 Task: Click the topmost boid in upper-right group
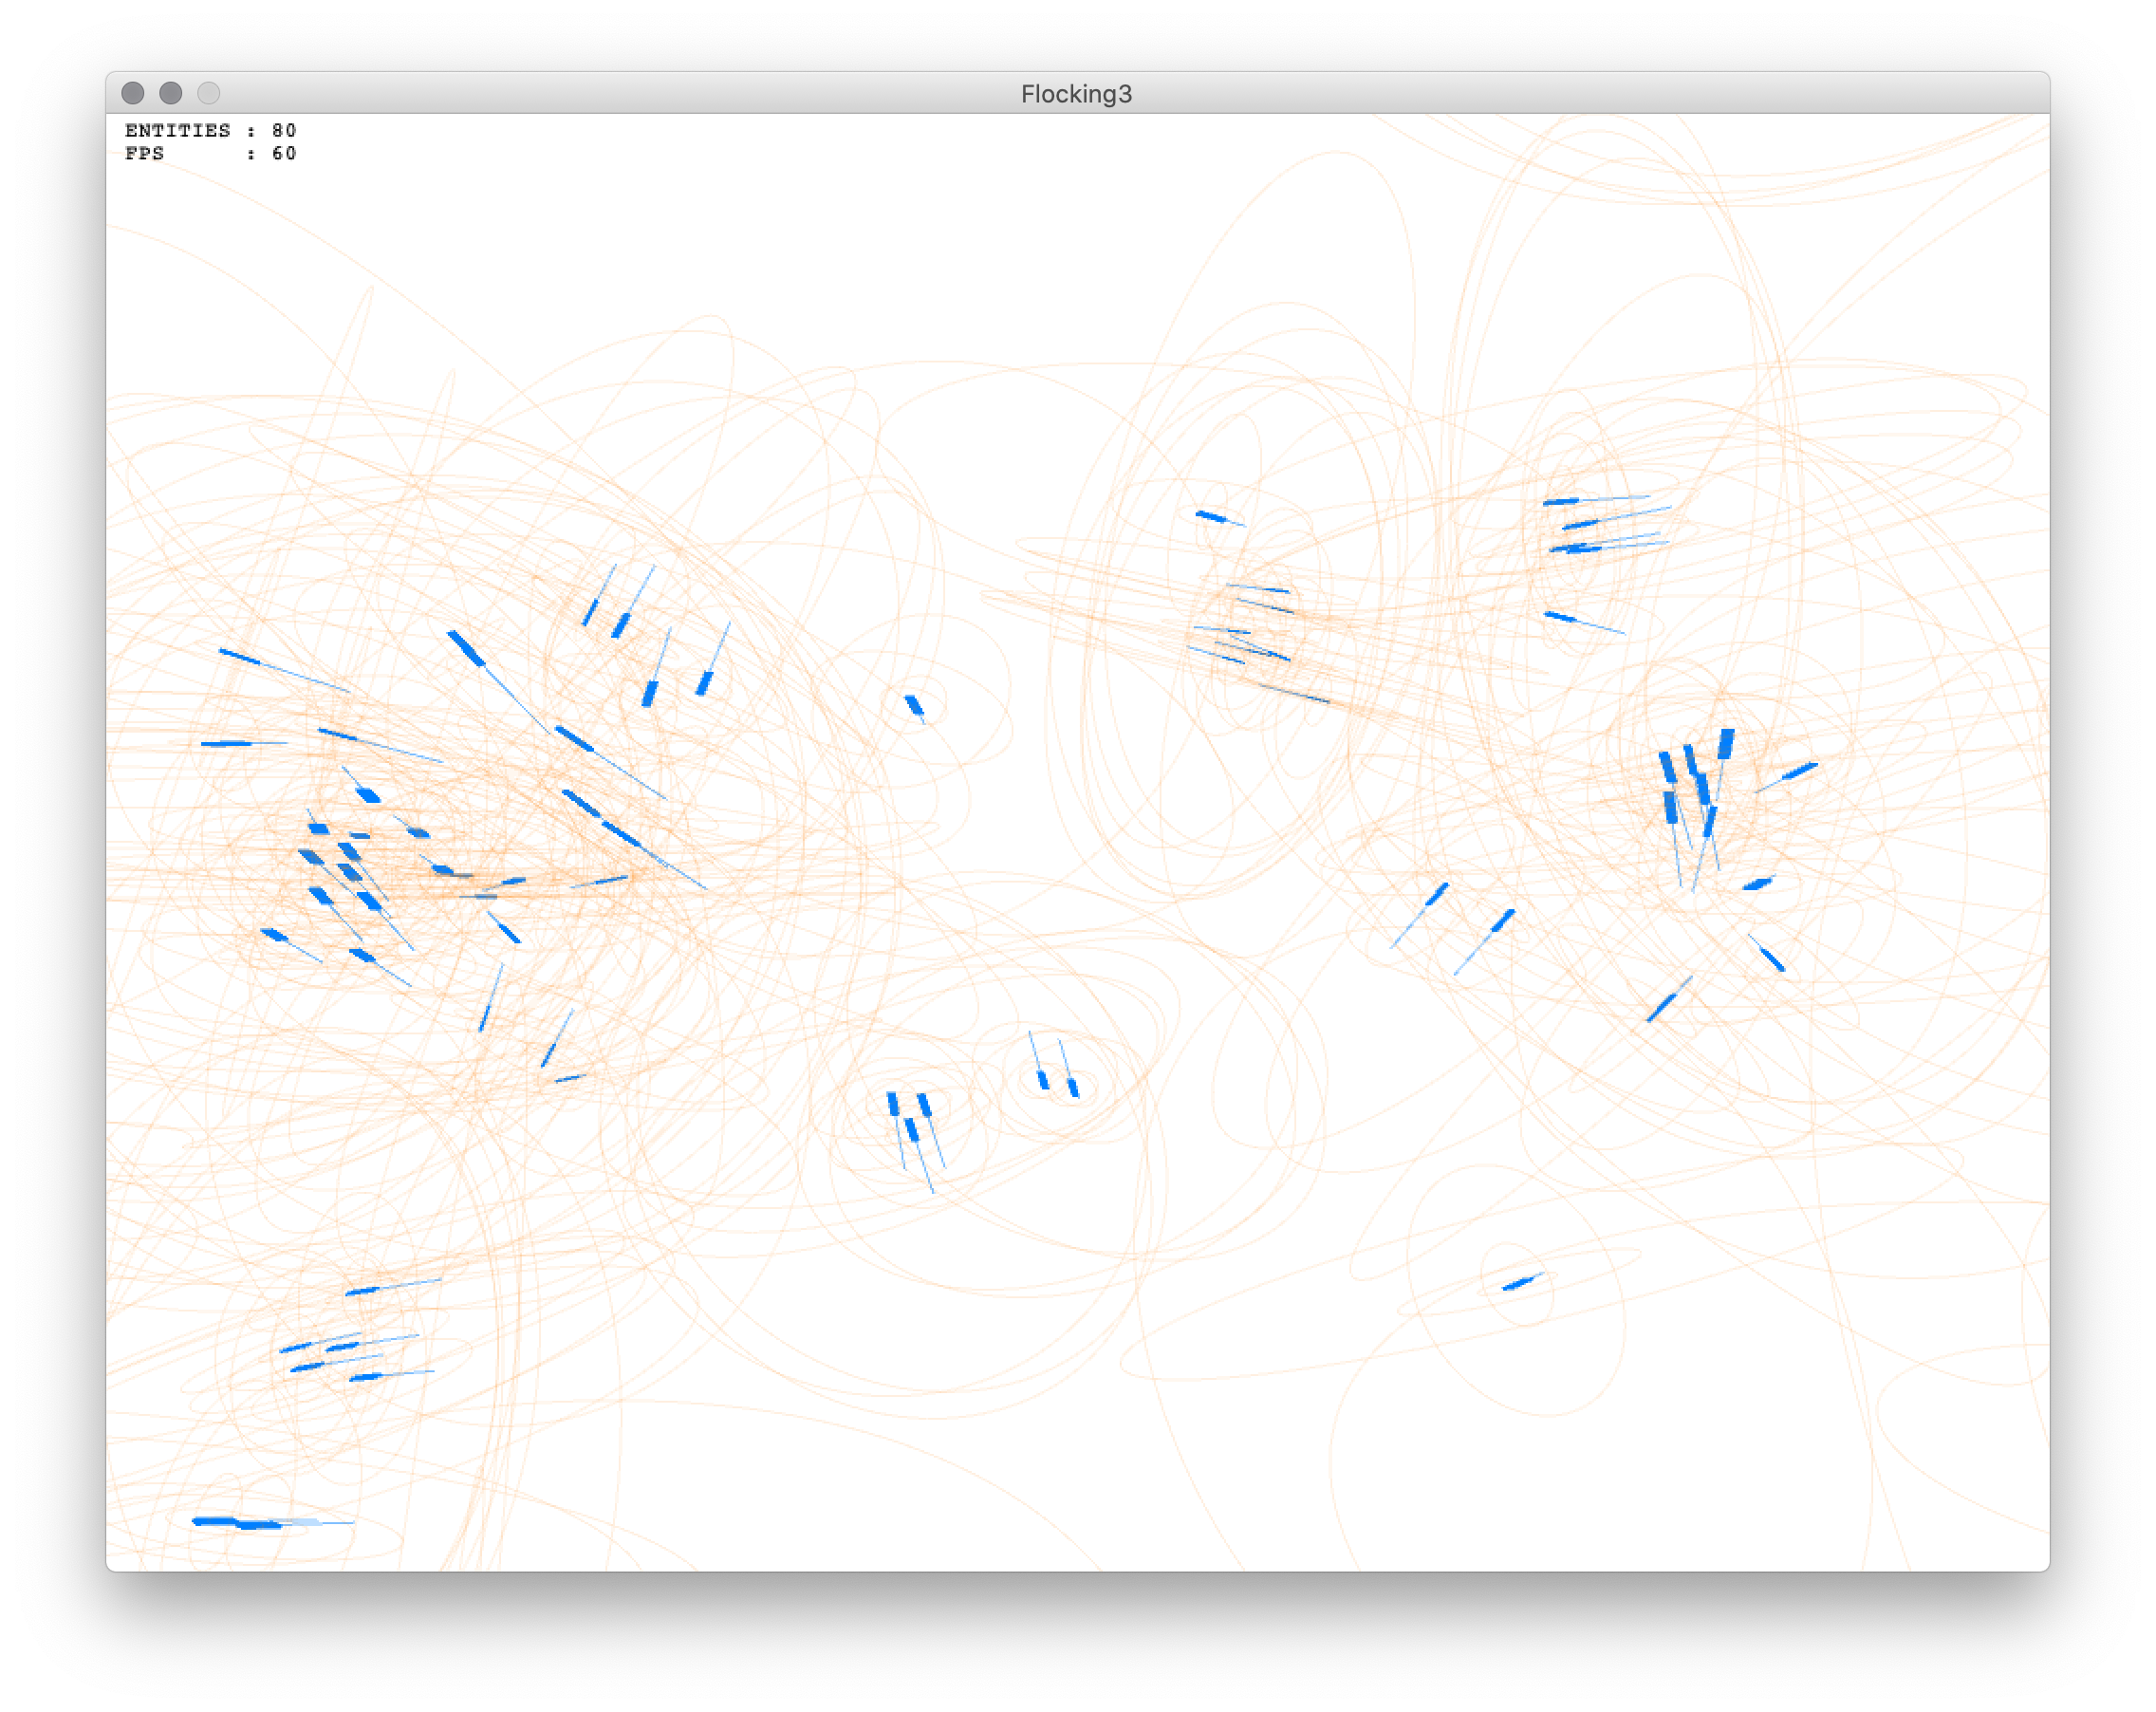(1561, 501)
